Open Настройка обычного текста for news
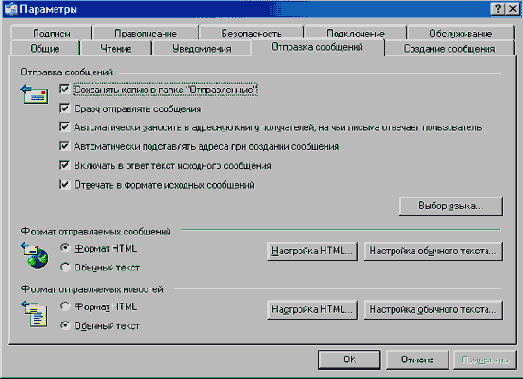Image resolution: width=523 pixels, height=379 pixels. (433, 310)
